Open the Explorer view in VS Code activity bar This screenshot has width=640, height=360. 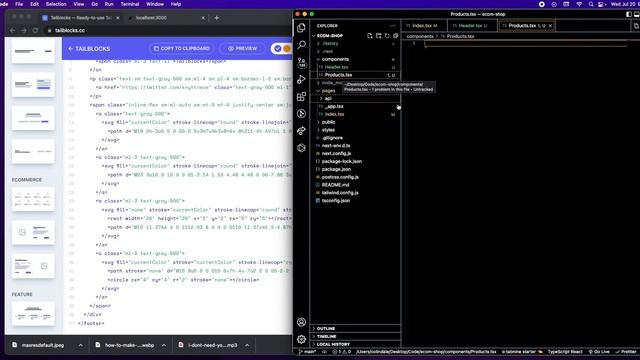click(x=301, y=27)
